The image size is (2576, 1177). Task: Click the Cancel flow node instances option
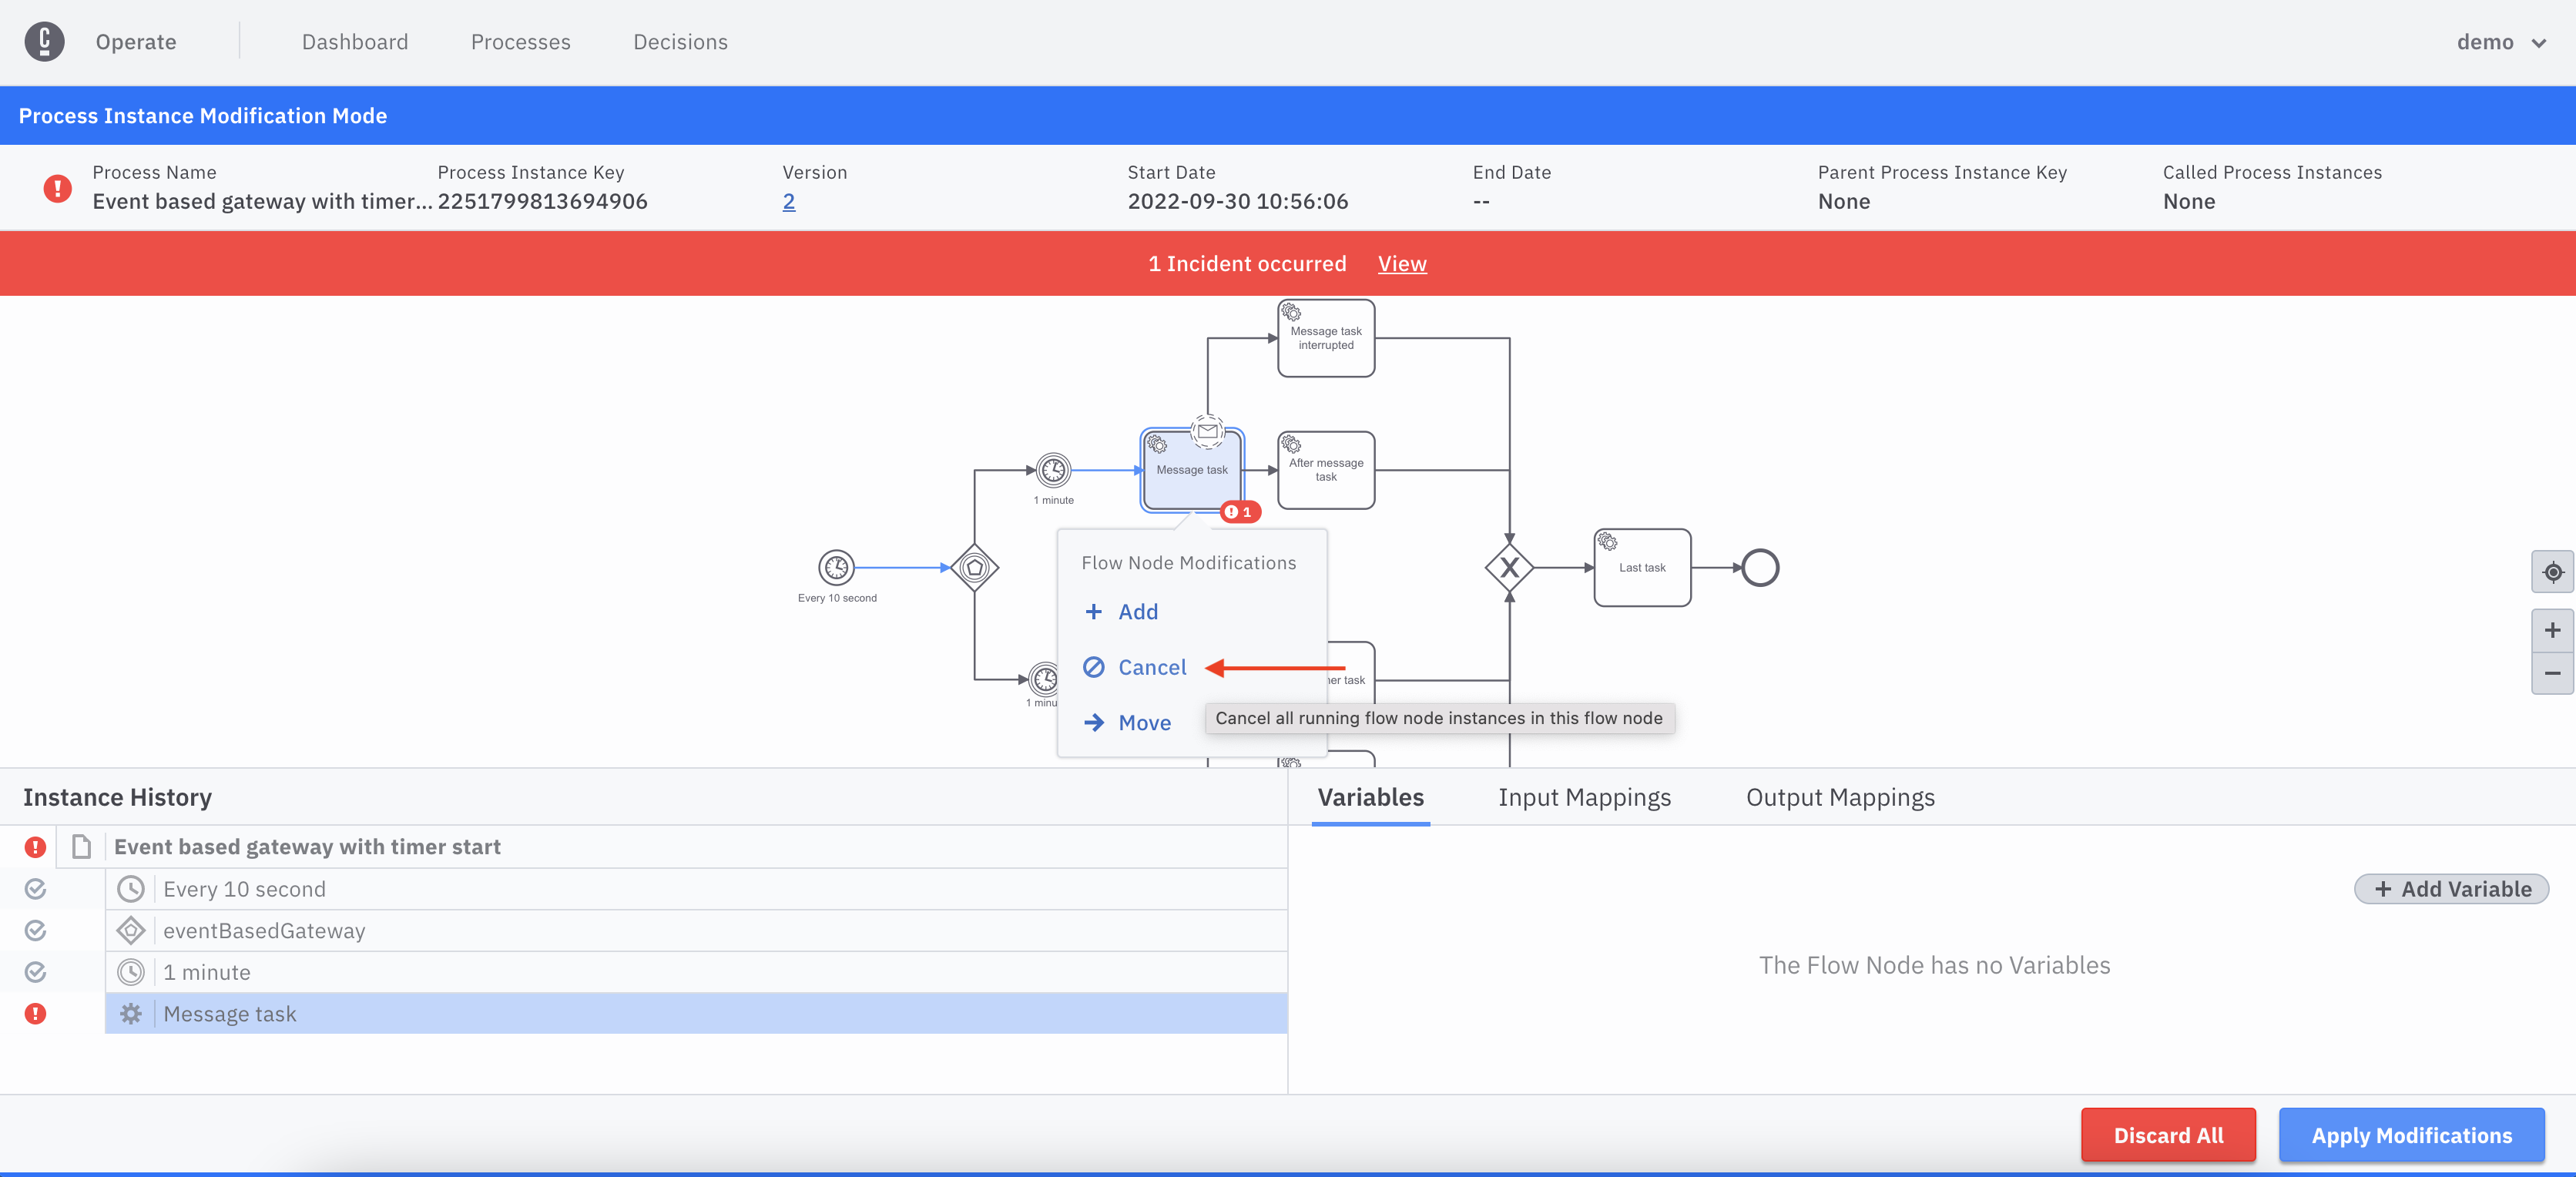[1152, 666]
